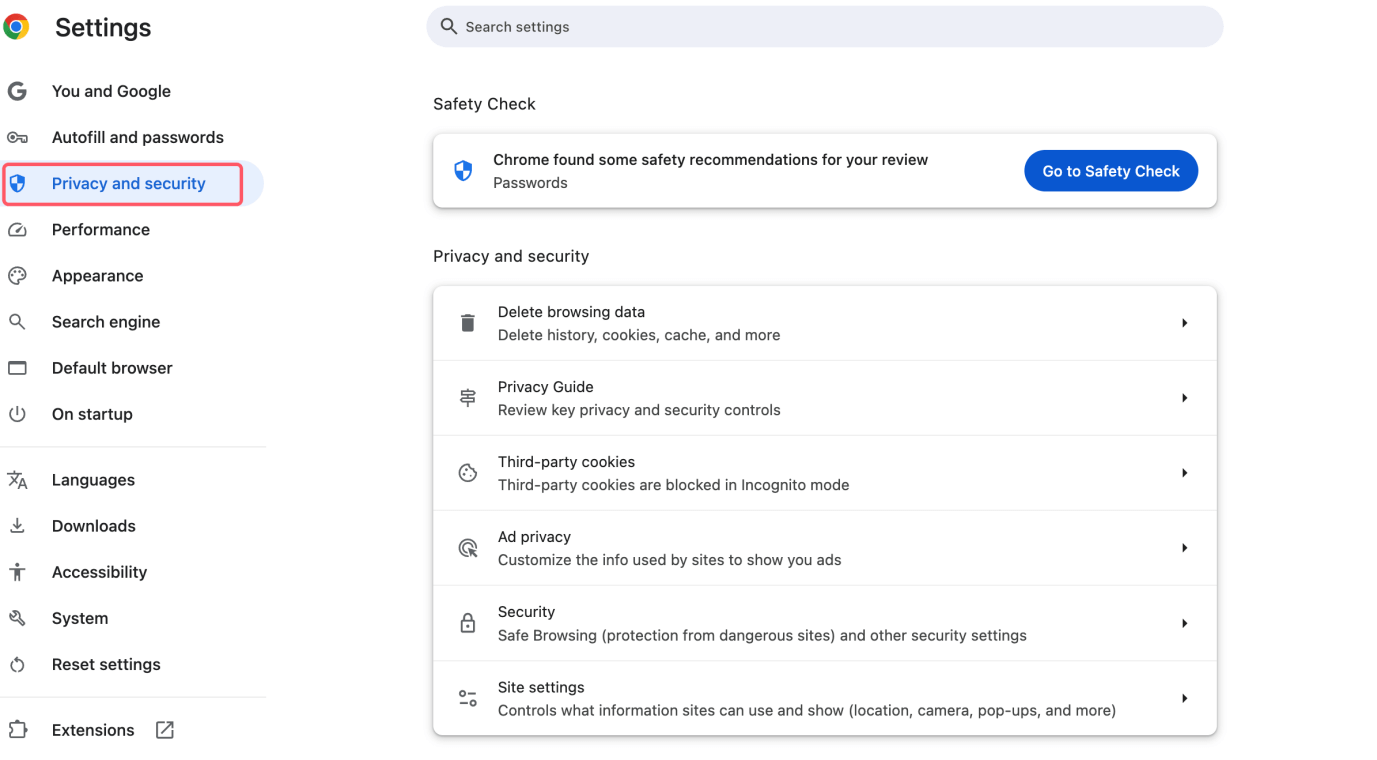Image resolution: width=1377 pixels, height=760 pixels.
Task: Expand the Privacy Guide row chevron
Action: (1185, 397)
